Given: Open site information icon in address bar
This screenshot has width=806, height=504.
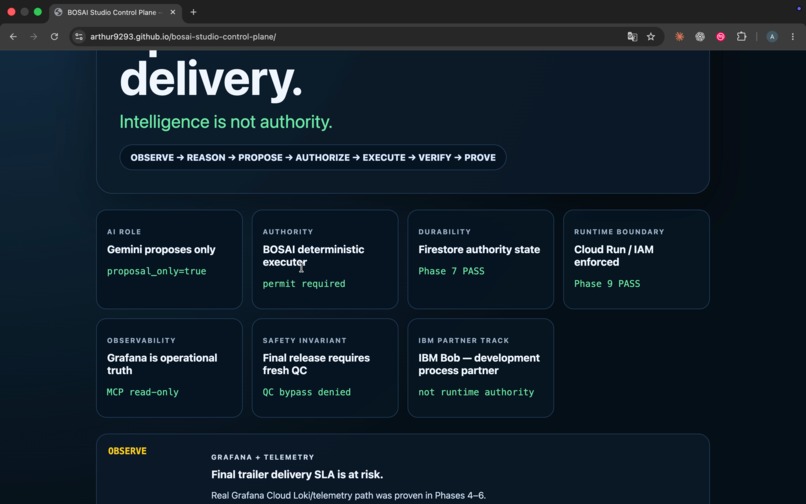Looking at the screenshot, I should click(79, 37).
